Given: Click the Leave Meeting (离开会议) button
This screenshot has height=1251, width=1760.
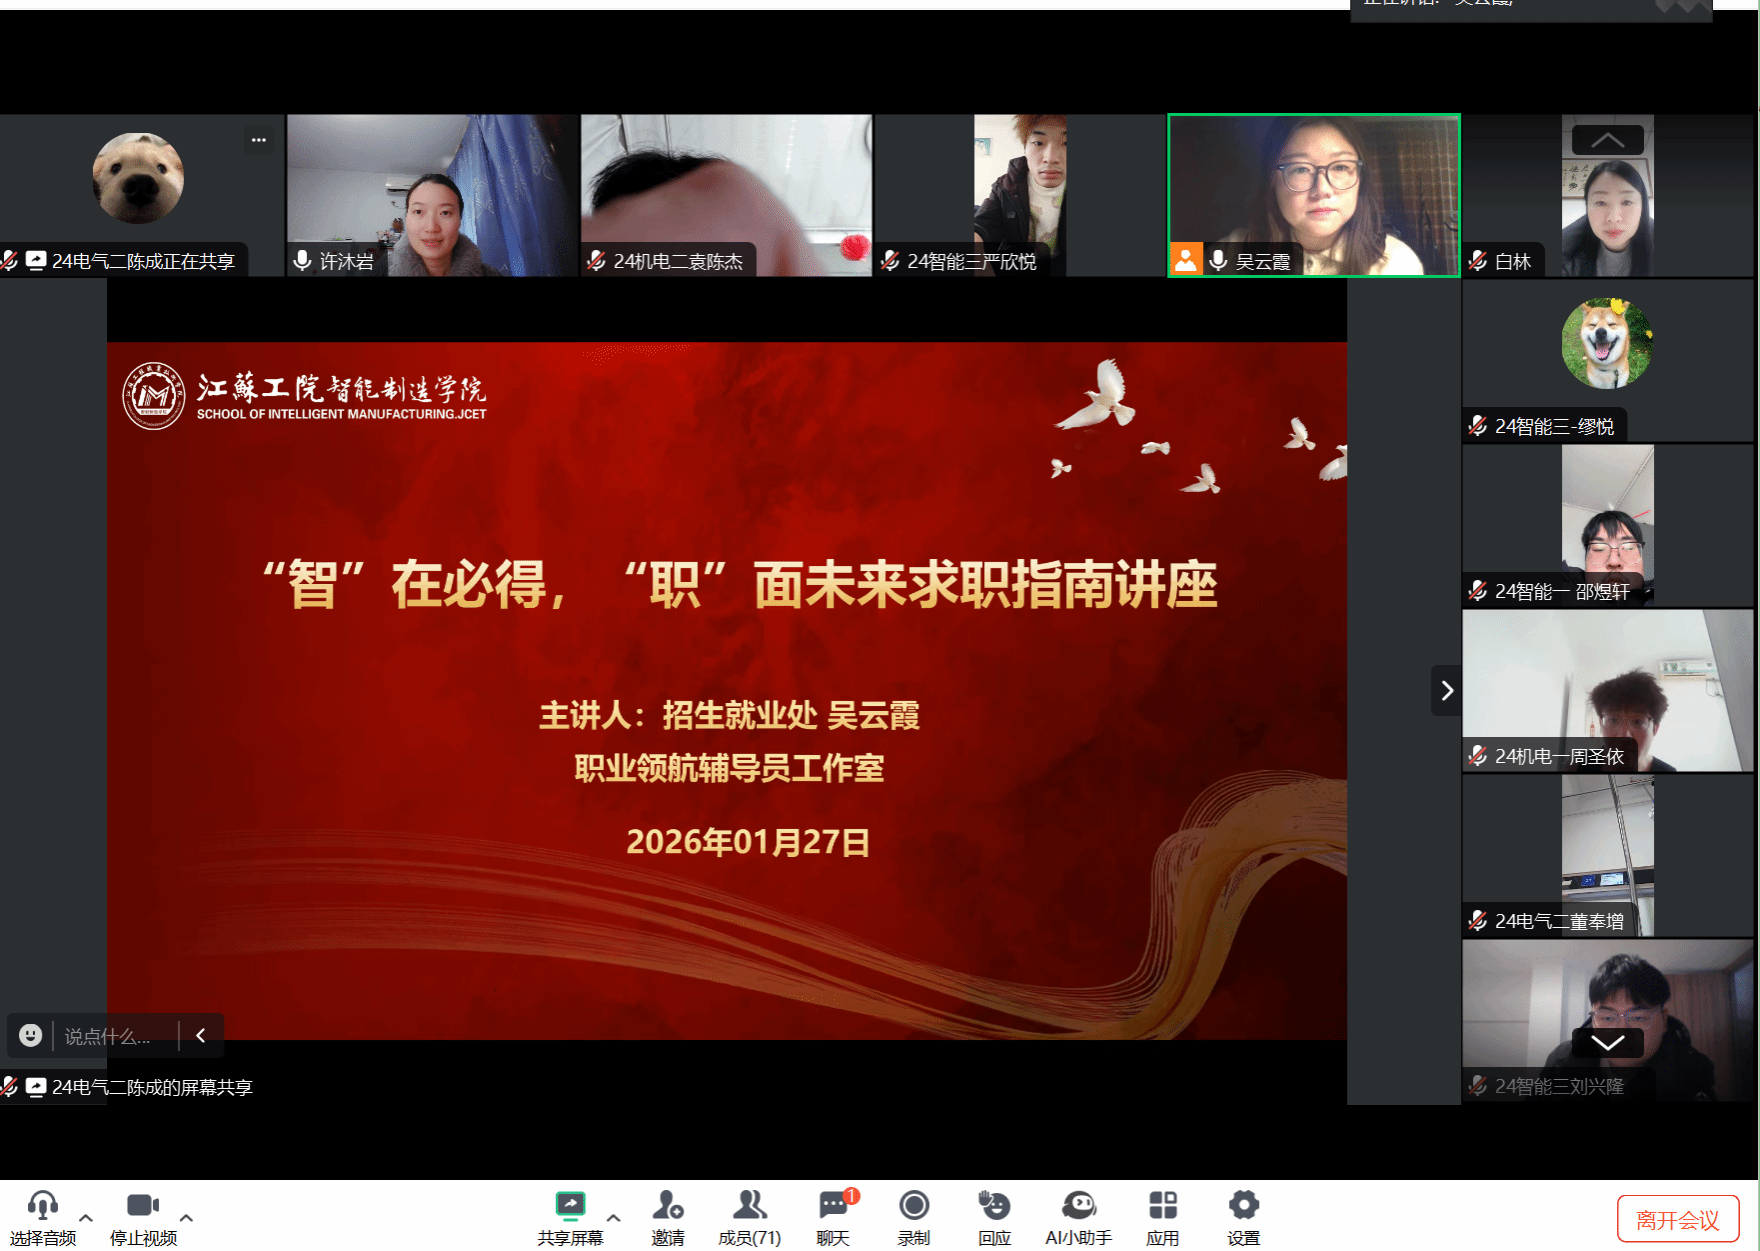Looking at the screenshot, I should [1677, 1220].
